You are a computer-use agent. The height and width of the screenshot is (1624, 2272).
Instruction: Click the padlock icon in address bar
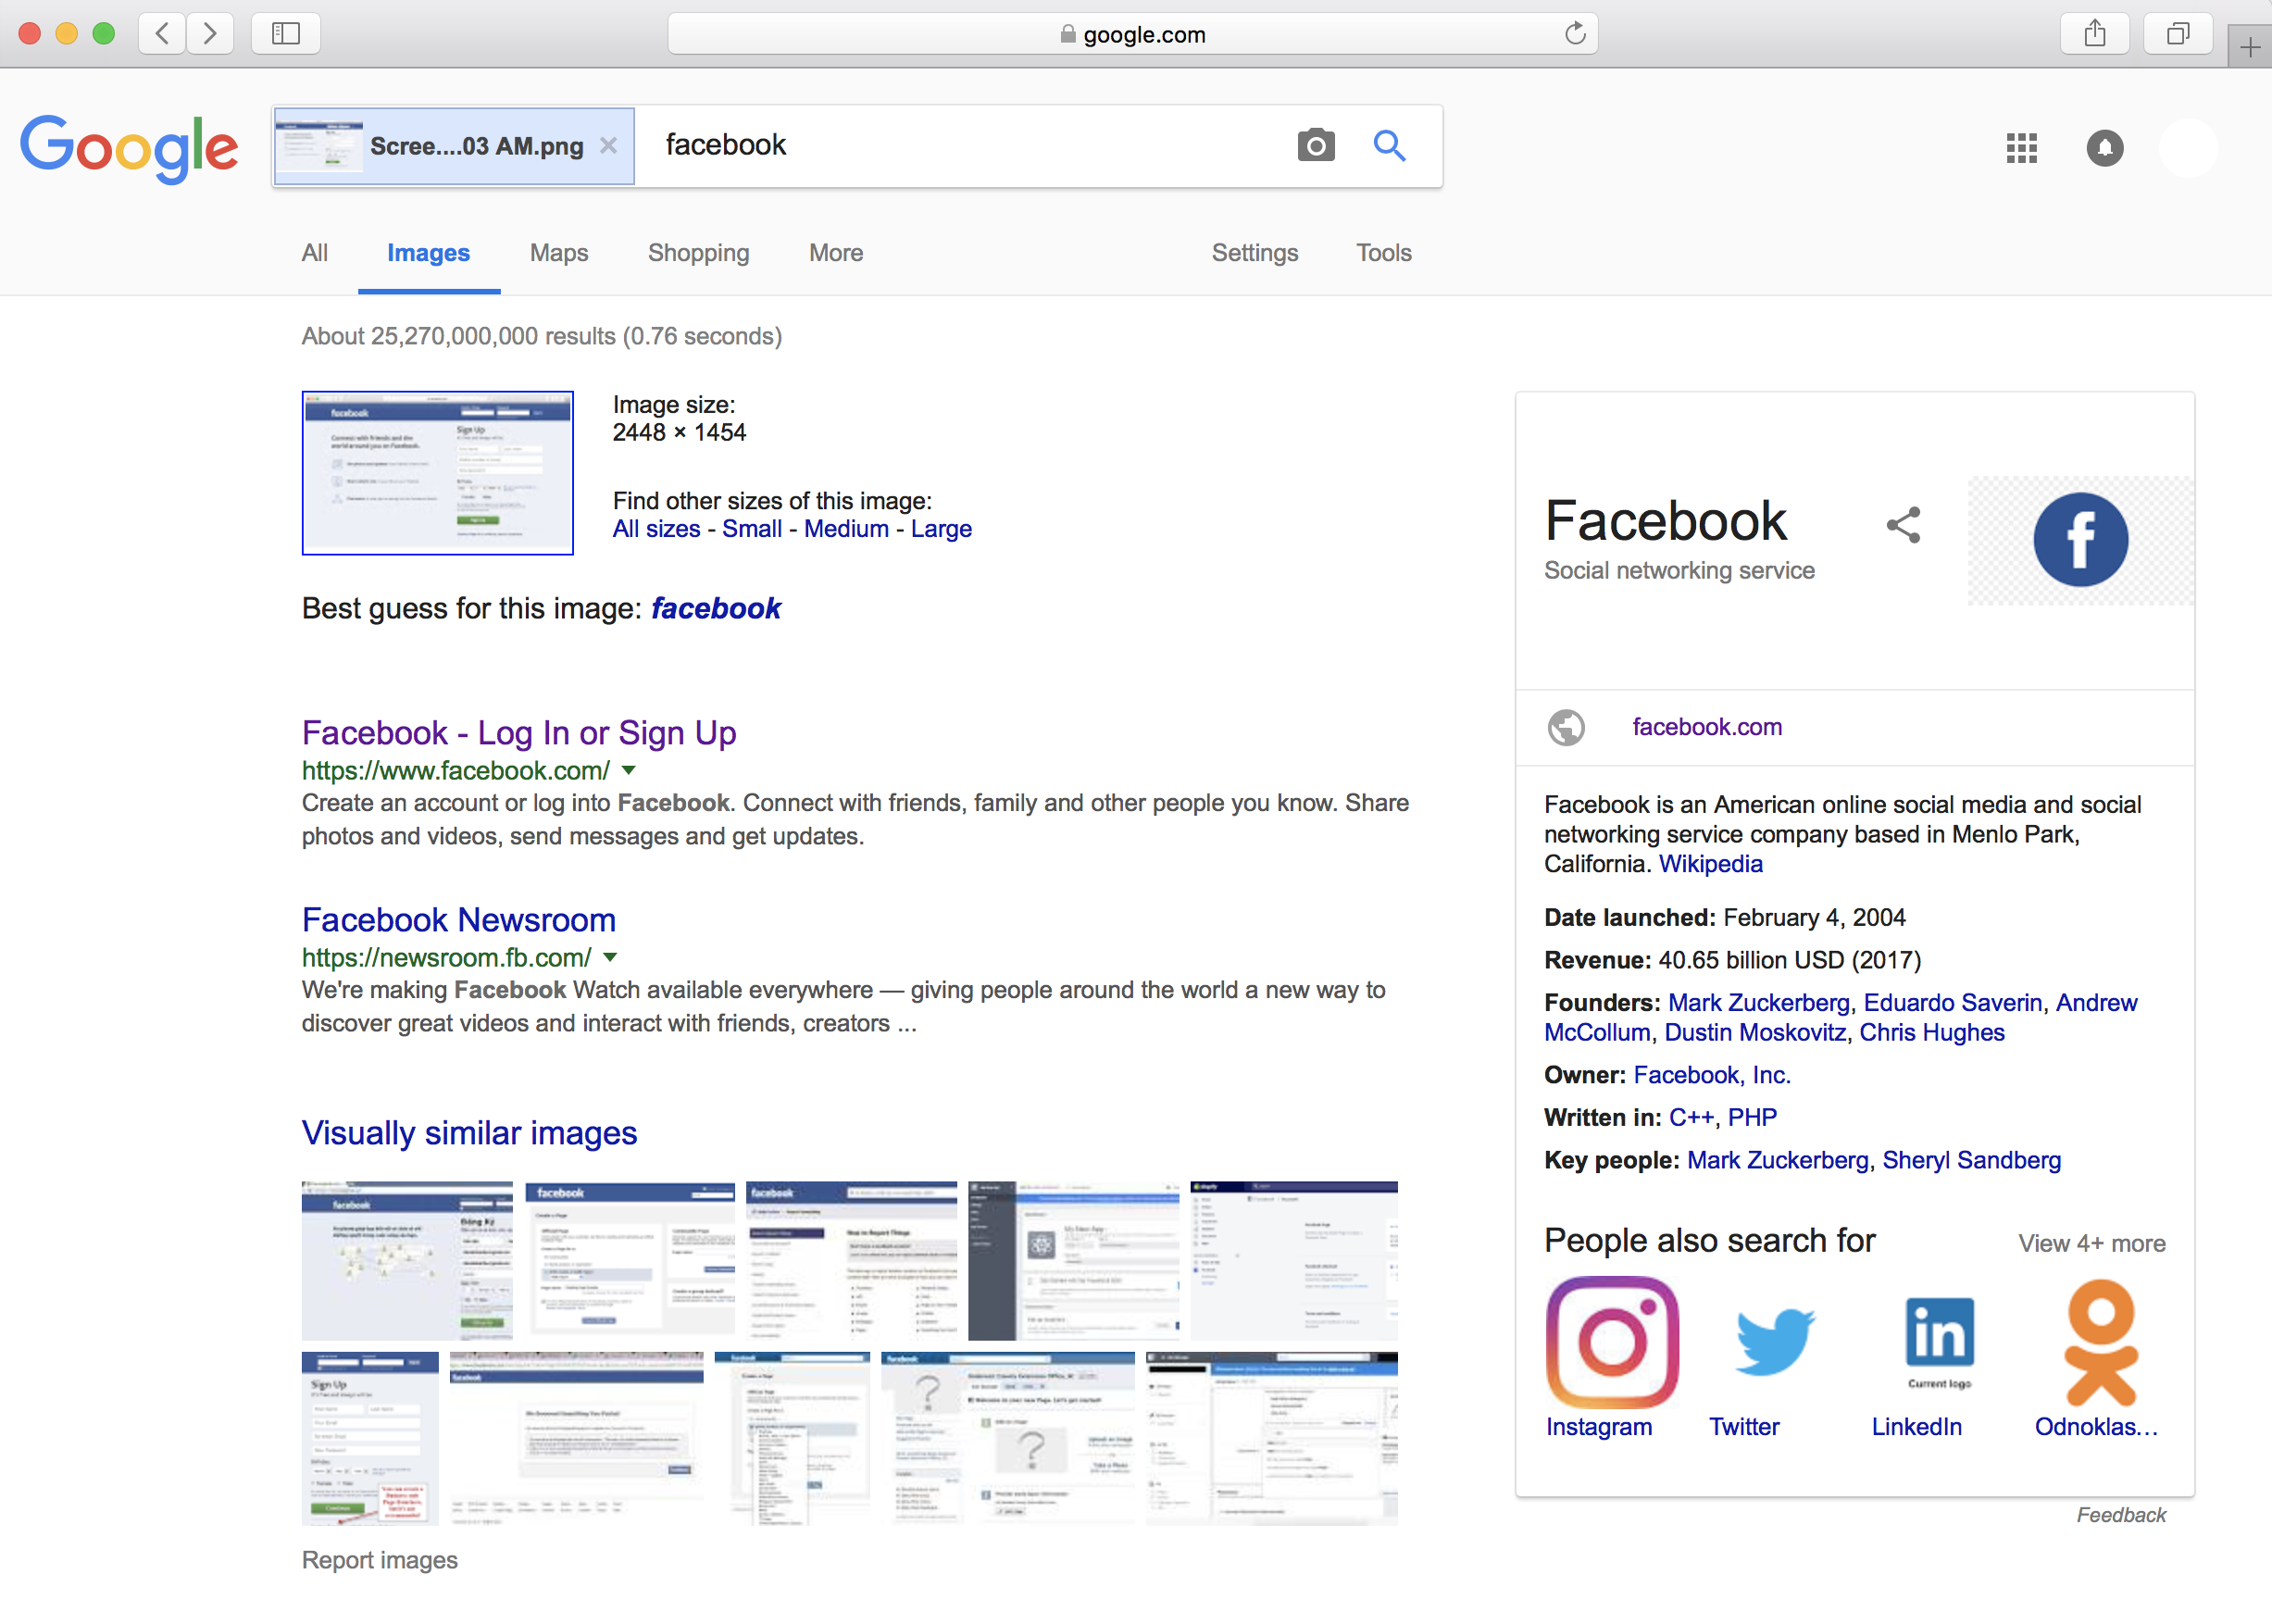tap(1068, 34)
